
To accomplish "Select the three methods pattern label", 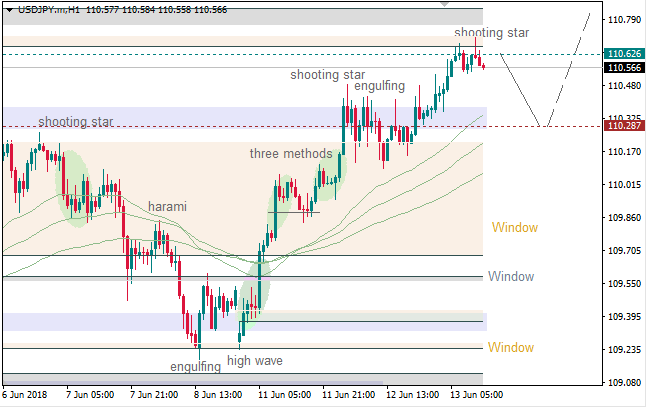I will coord(290,154).
